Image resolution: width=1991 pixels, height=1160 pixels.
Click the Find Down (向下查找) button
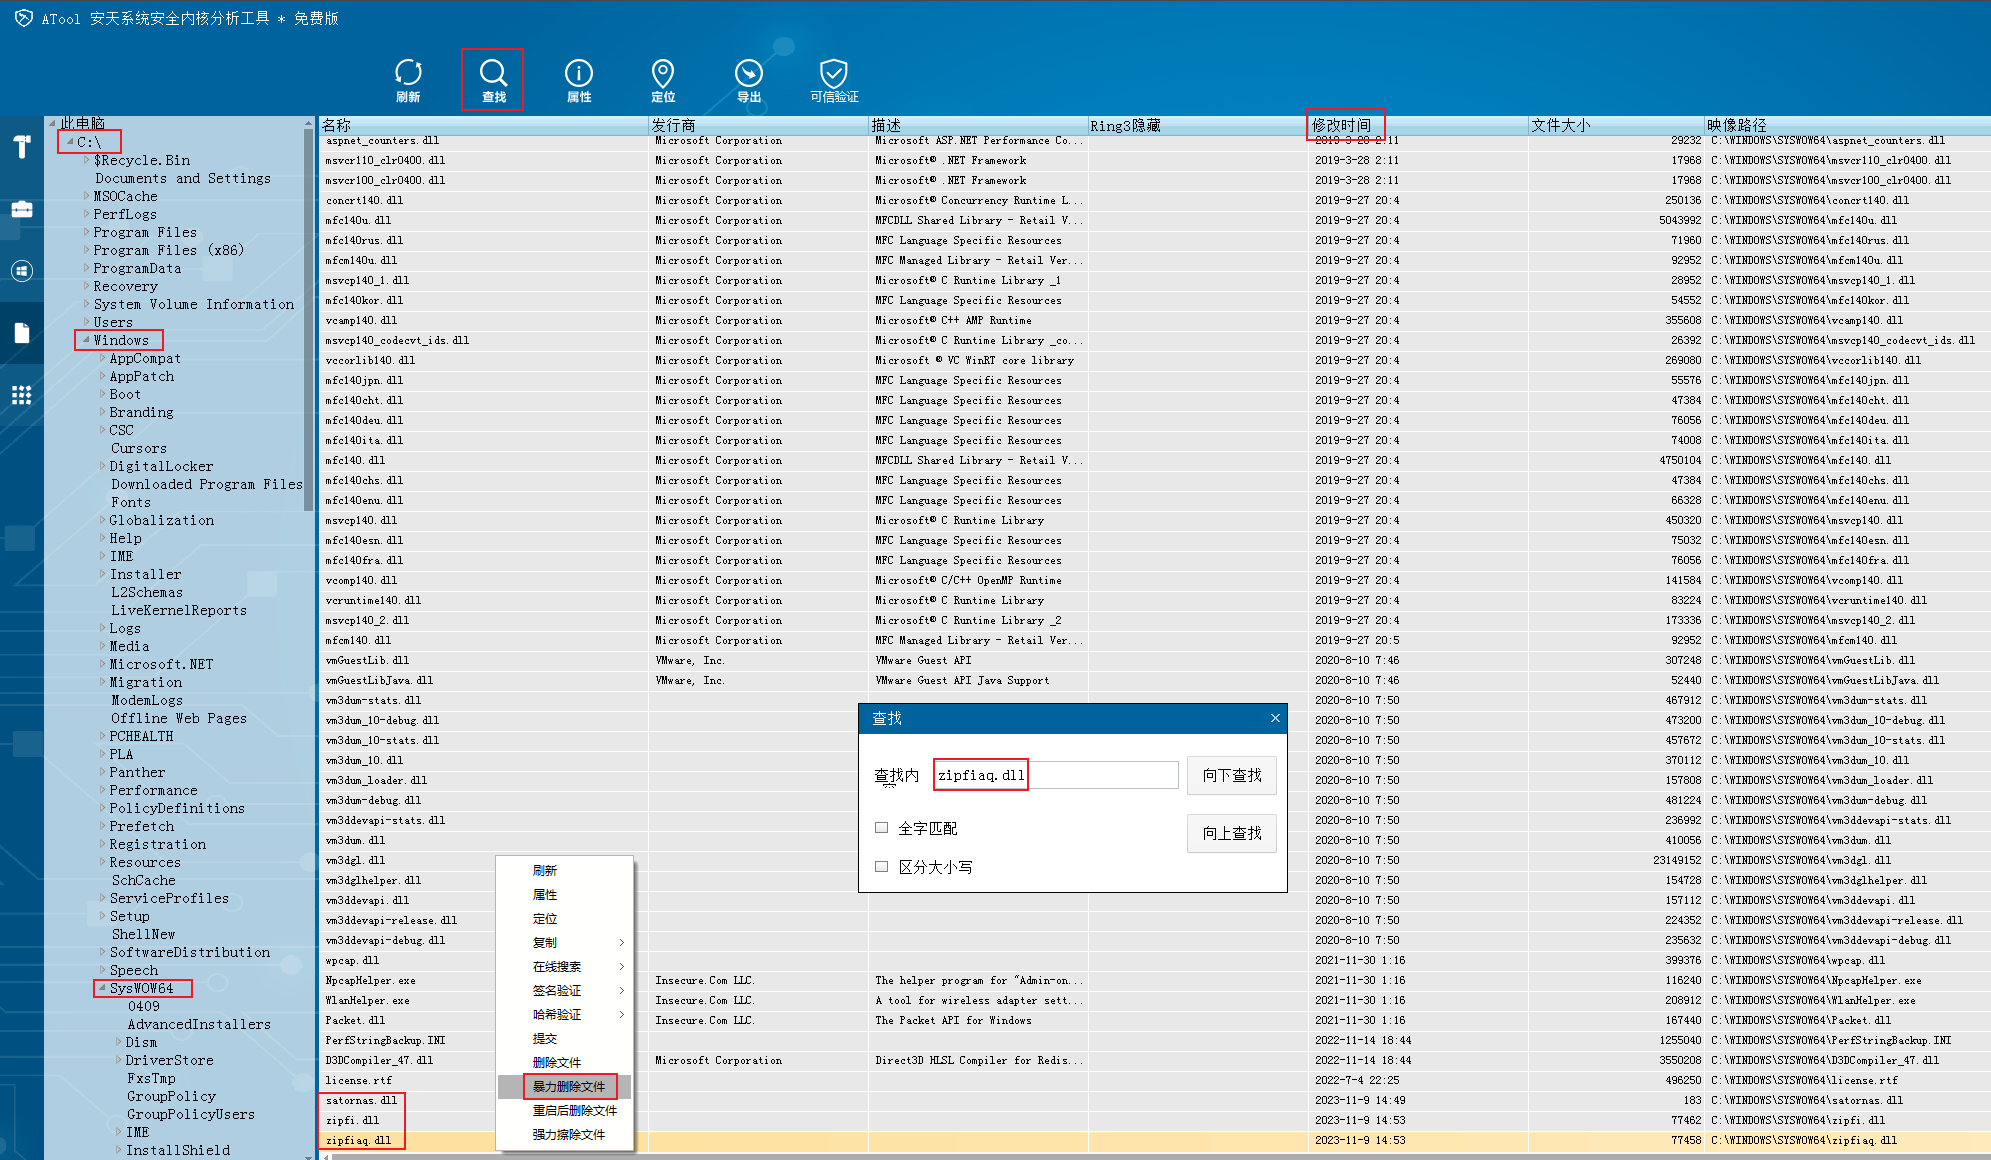(x=1231, y=775)
